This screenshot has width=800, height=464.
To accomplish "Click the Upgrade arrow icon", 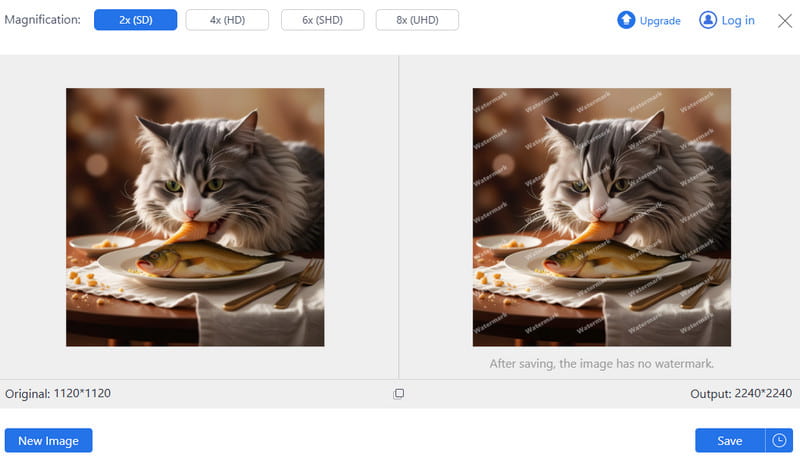I will (x=626, y=20).
